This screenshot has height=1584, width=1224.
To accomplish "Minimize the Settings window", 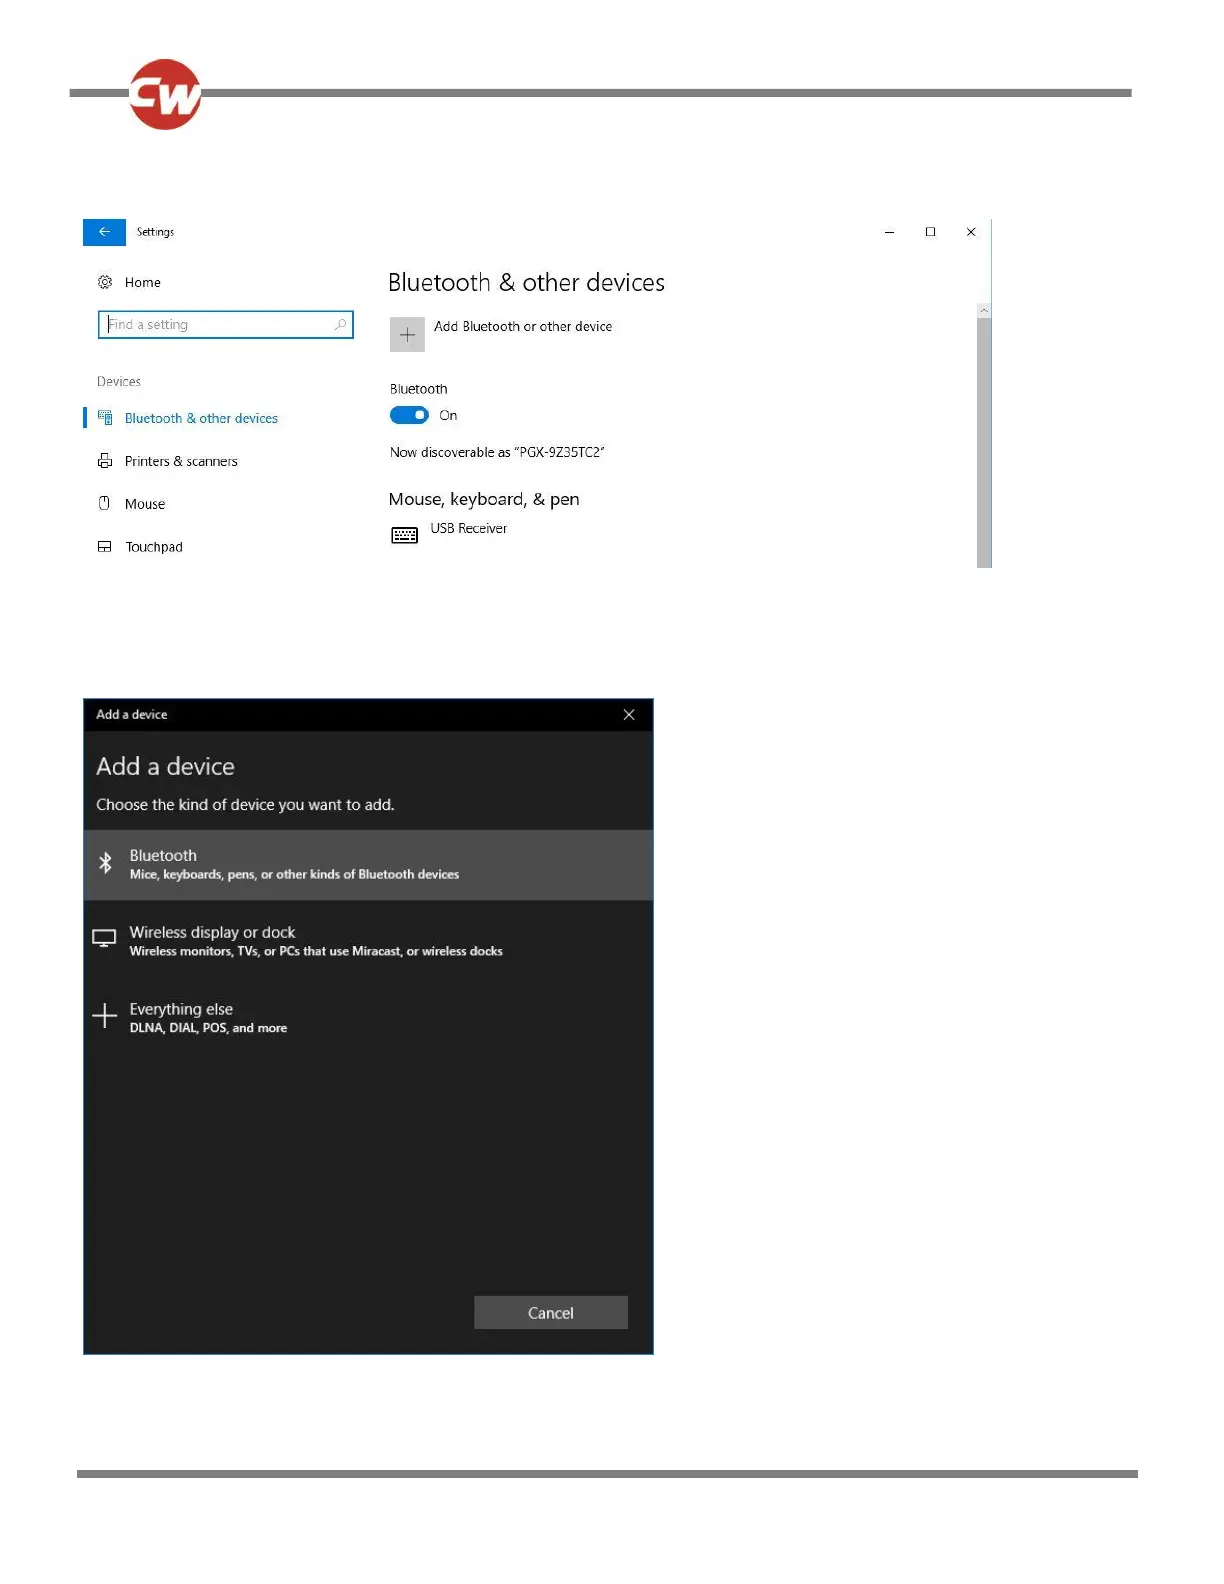I will pyautogui.click(x=889, y=232).
